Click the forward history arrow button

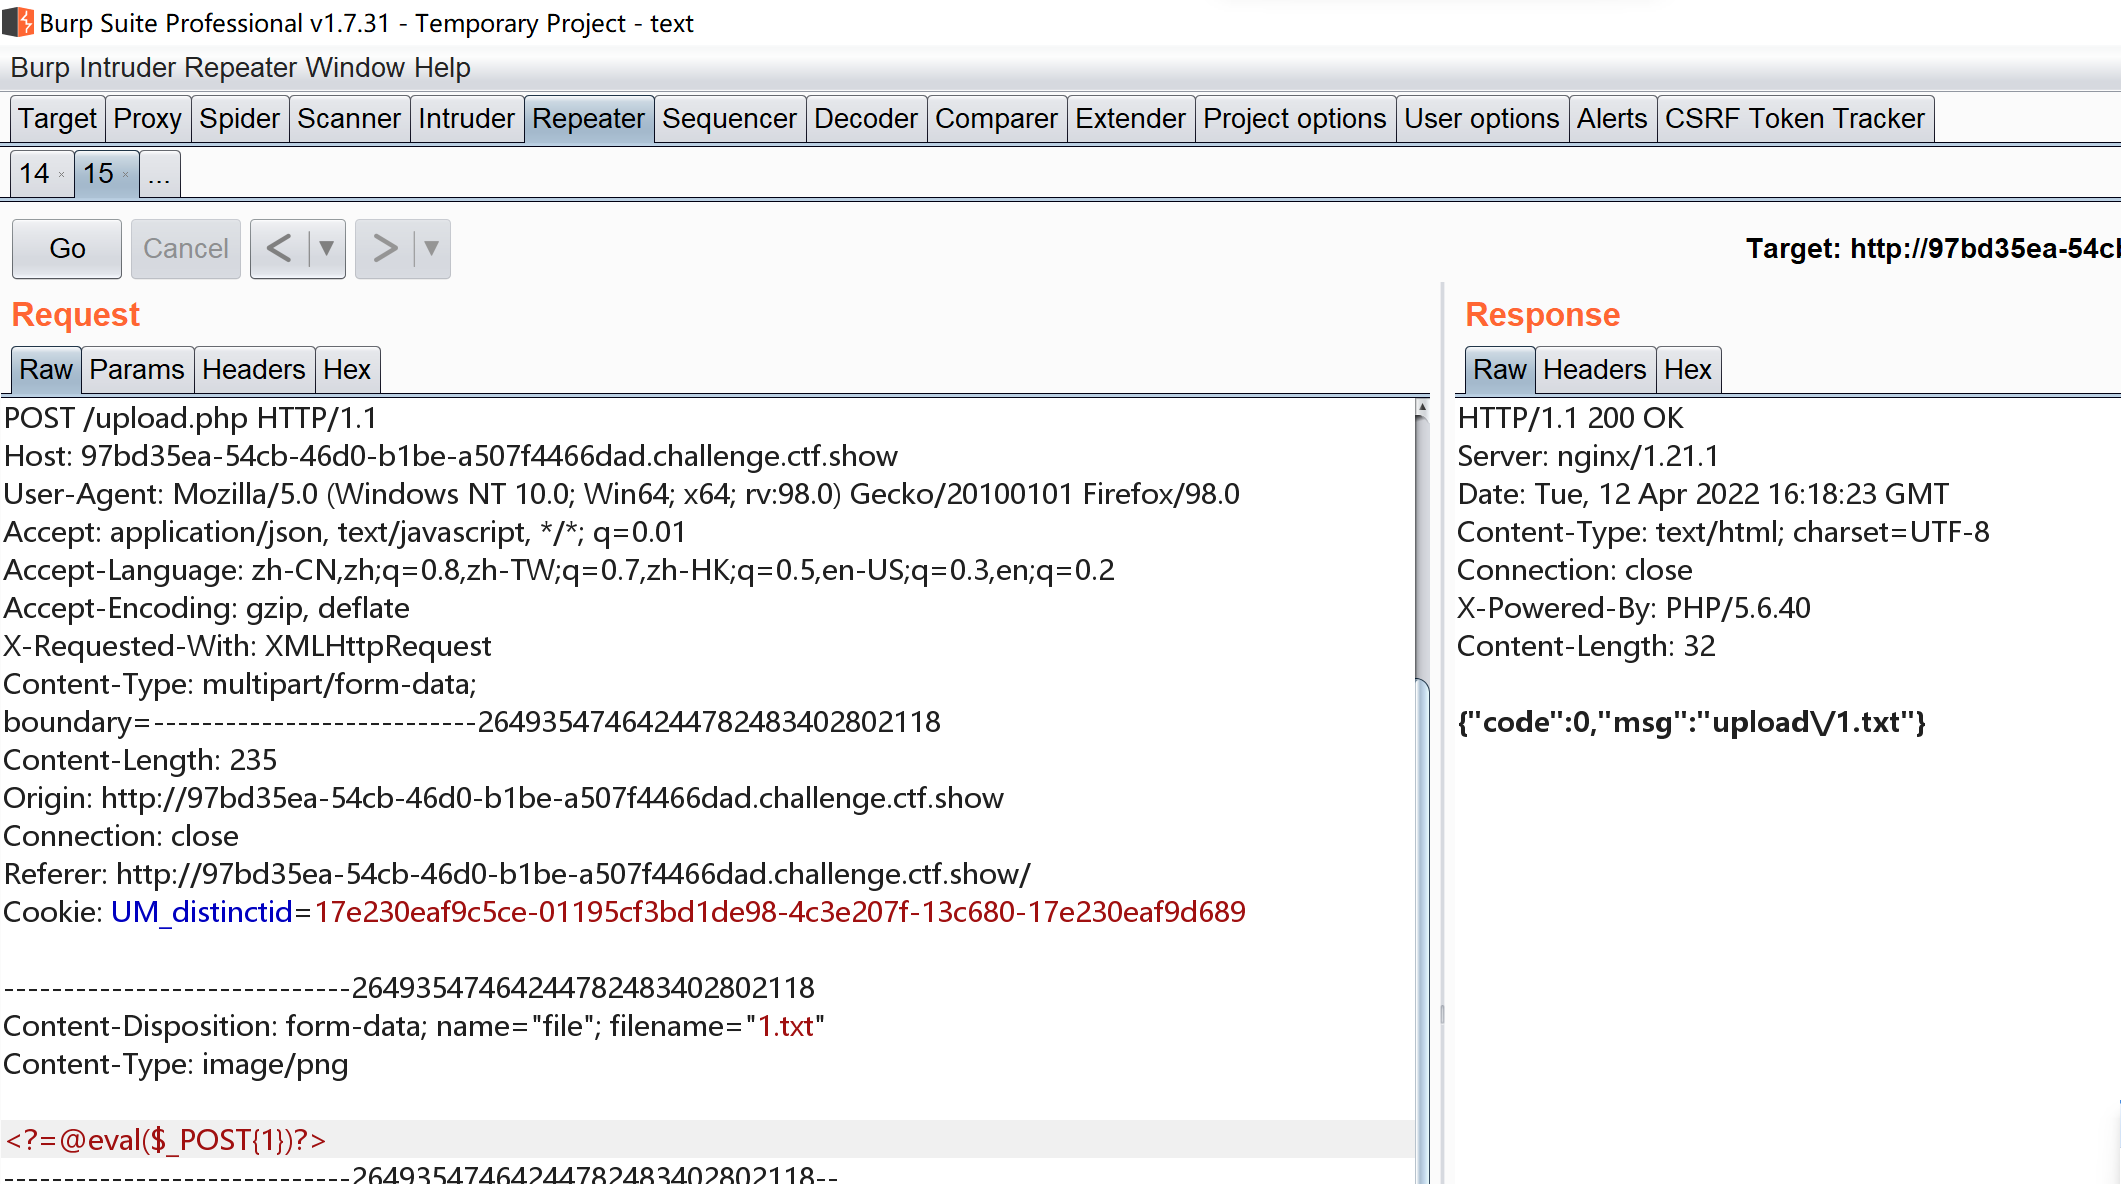click(x=385, y=249)
